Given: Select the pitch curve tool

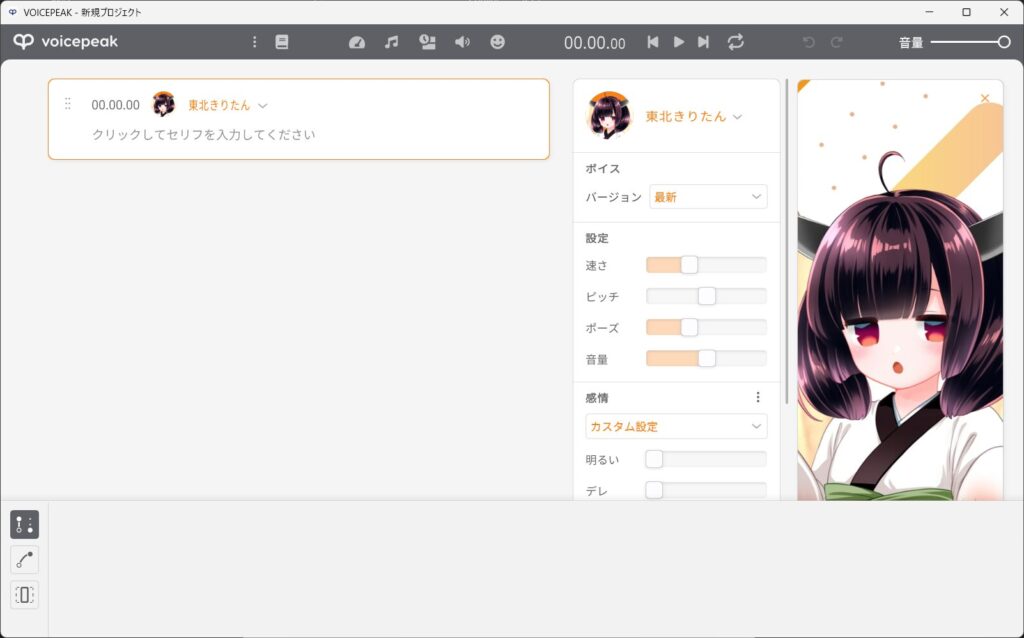Looking at the screenshot, I should click(25, 560).
